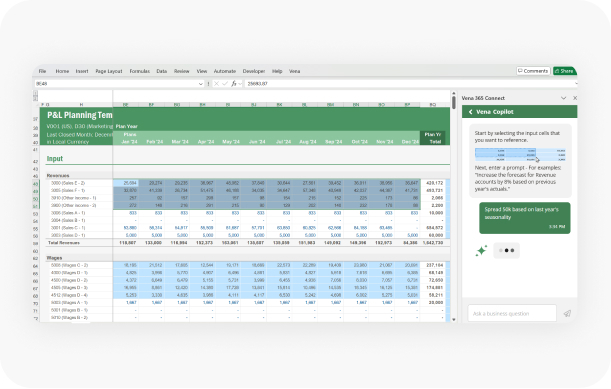This screenshot has width=611, height=389.
Task: Select the Total Revenues row label
Action: coord(64,243)
